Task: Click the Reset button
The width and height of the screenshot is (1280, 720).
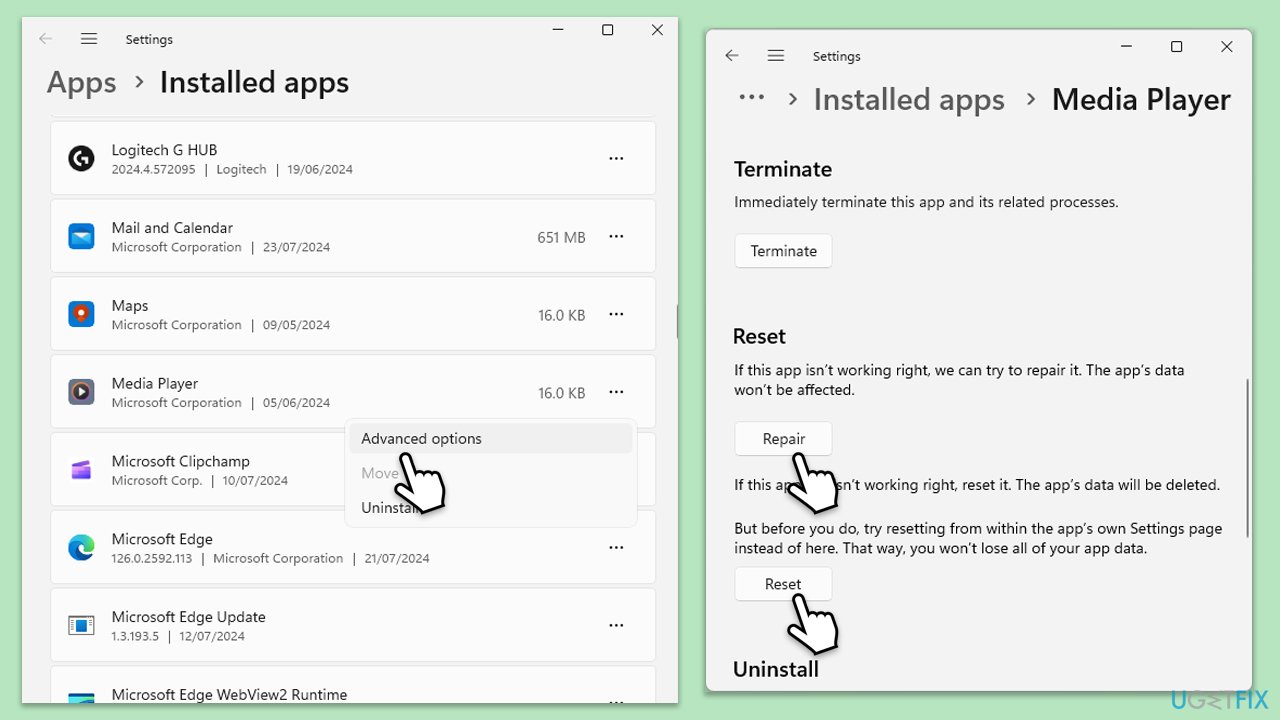Action: pyautogui.click(x=783, y=584)
